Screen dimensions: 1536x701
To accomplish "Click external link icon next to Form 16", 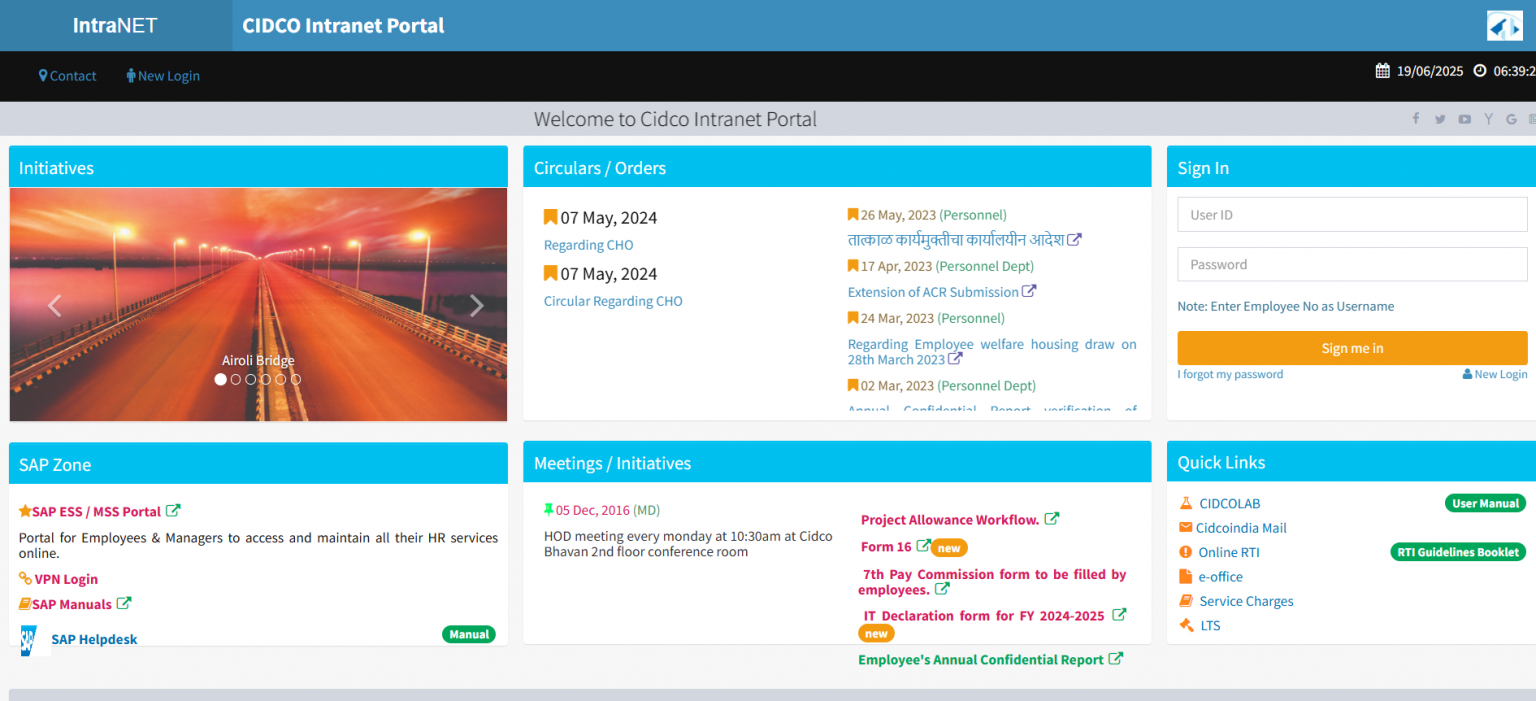I will point(923,546).
